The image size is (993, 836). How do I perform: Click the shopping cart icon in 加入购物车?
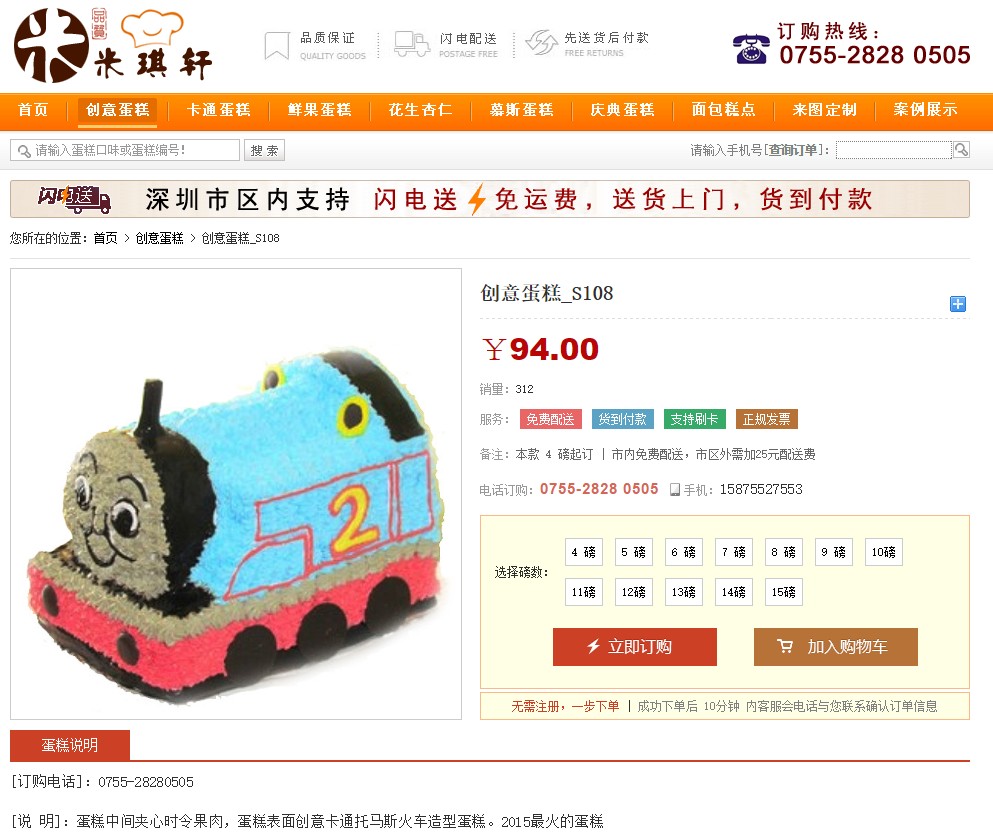coord(785,646)
